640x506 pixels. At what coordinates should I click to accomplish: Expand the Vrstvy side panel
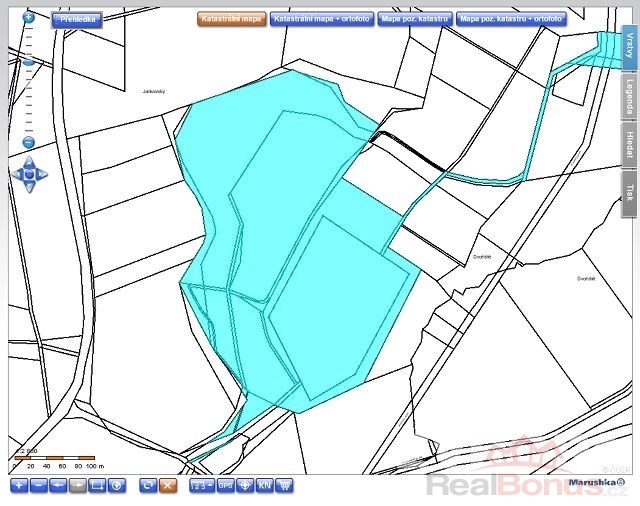click(x=629, y=45)
